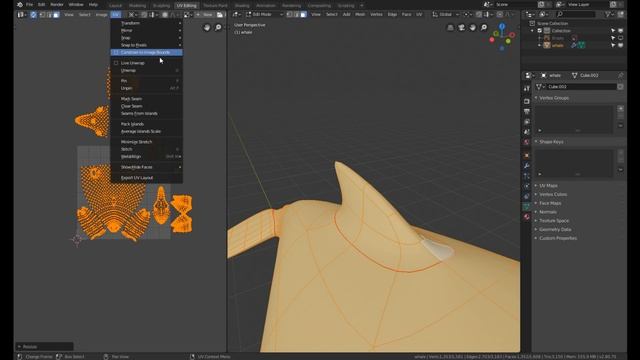Collapse the Collection tree arrow
Screen dimensions: 640x360
533,31
